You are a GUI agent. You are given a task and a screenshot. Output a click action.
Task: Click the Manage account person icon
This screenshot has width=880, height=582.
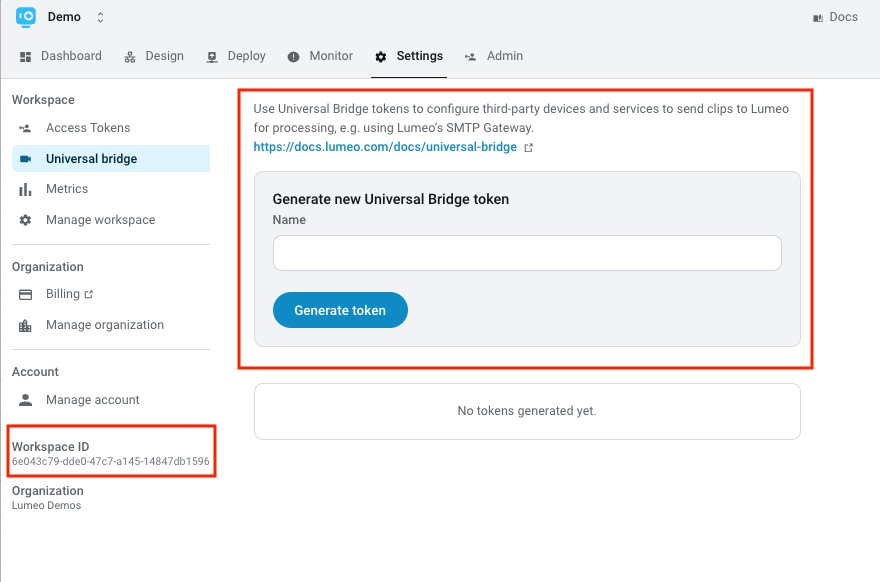[x=25, y=400]
